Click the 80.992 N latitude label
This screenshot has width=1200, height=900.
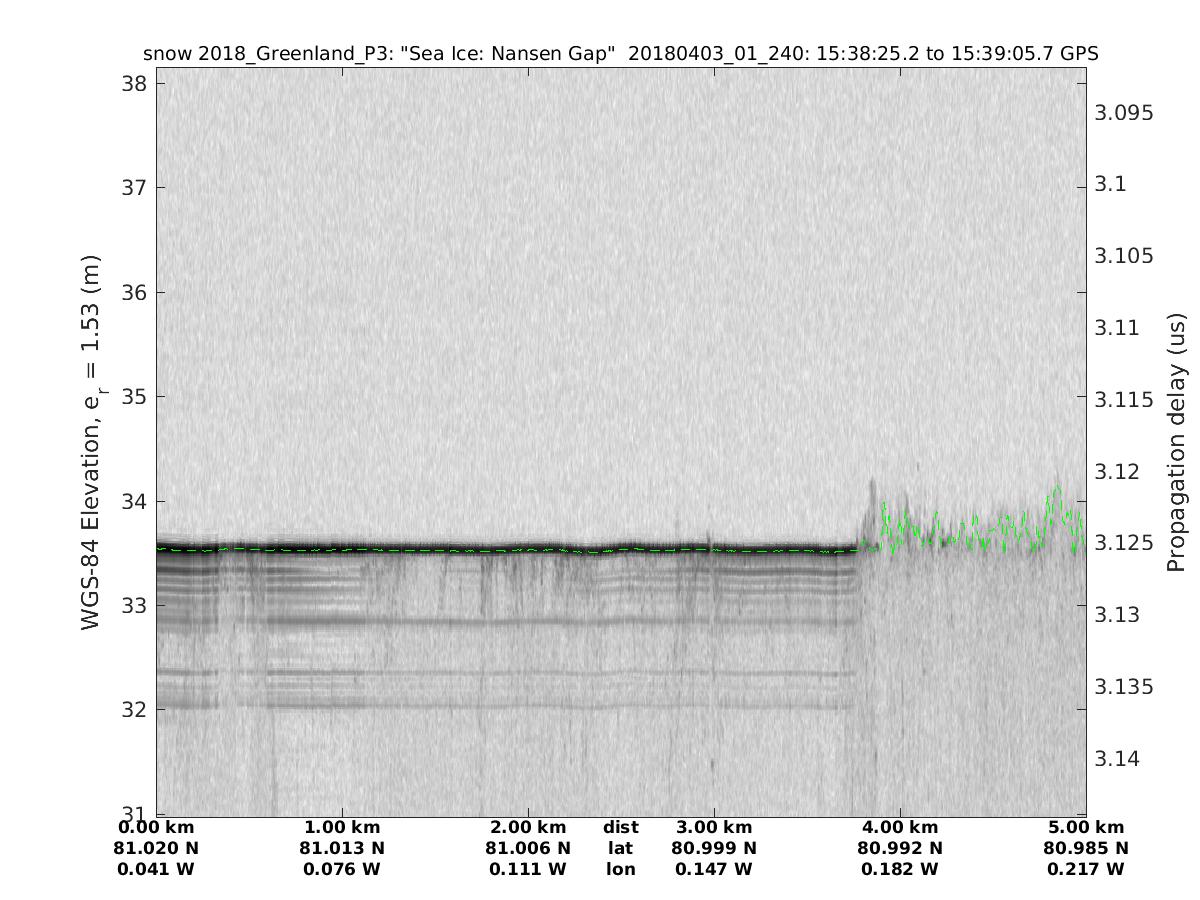click(x=900, y=848)
